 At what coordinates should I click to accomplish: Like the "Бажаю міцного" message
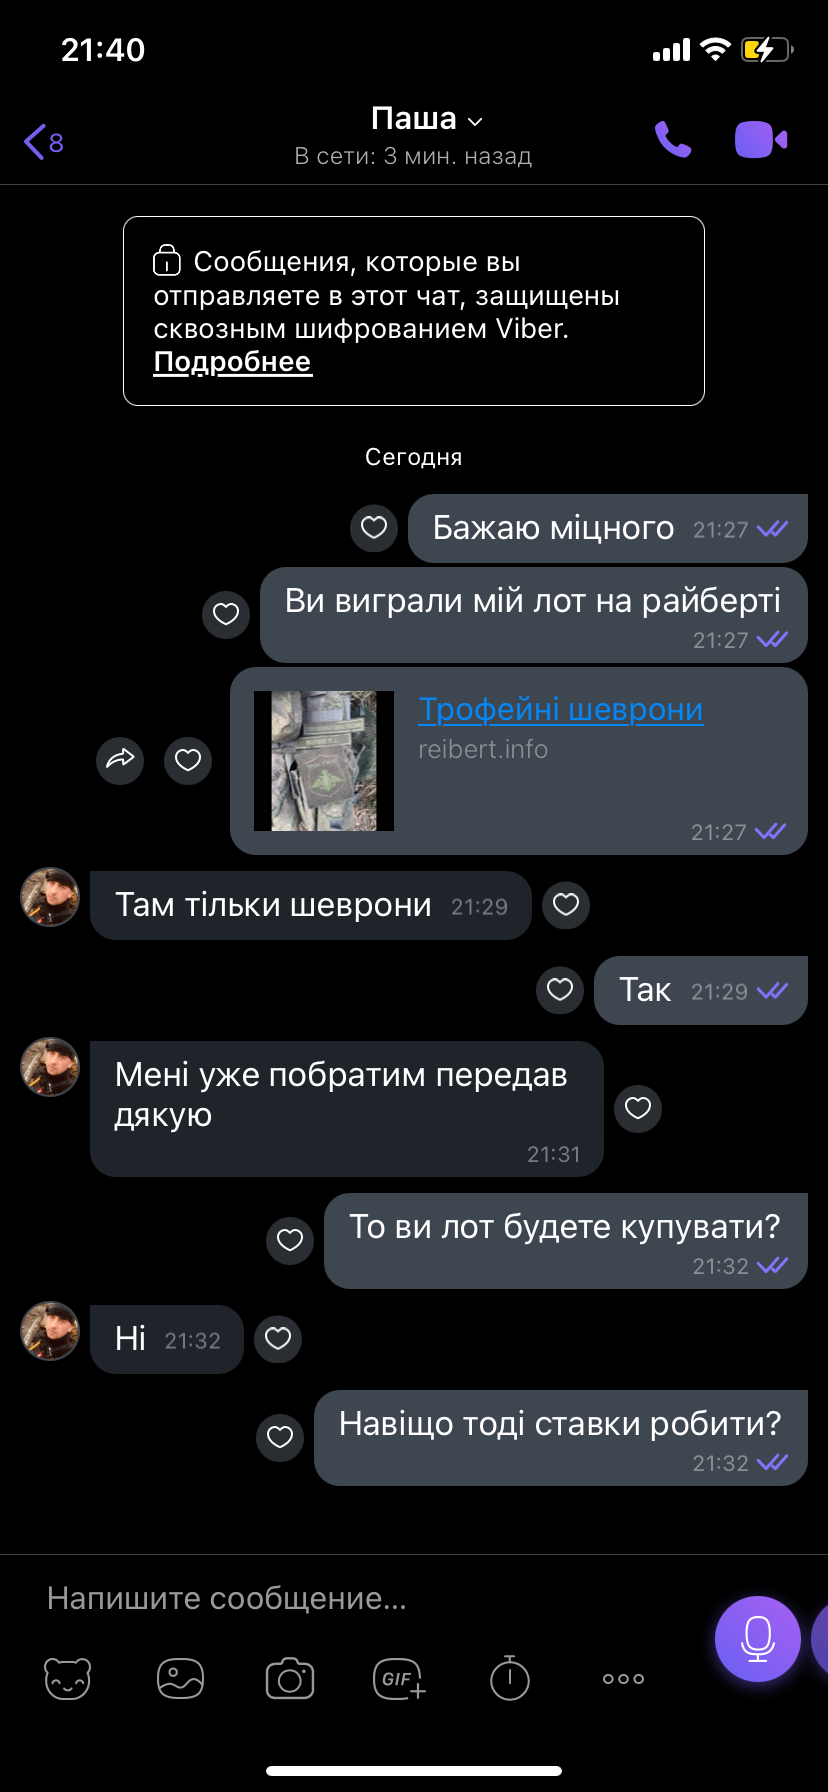coord(374,527)
